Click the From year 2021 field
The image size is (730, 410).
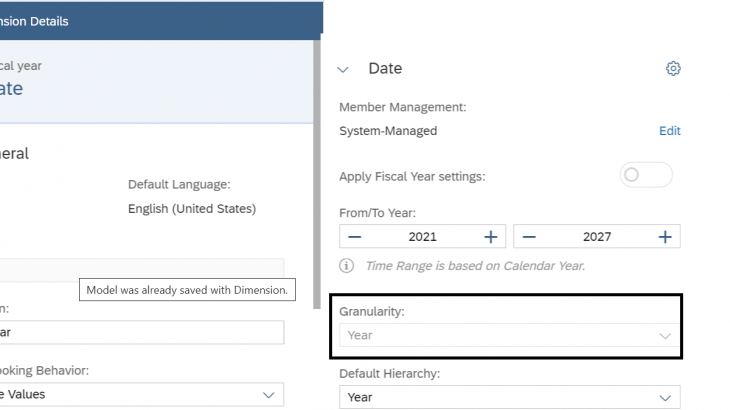pyautogui.click(x=422, y=237)
